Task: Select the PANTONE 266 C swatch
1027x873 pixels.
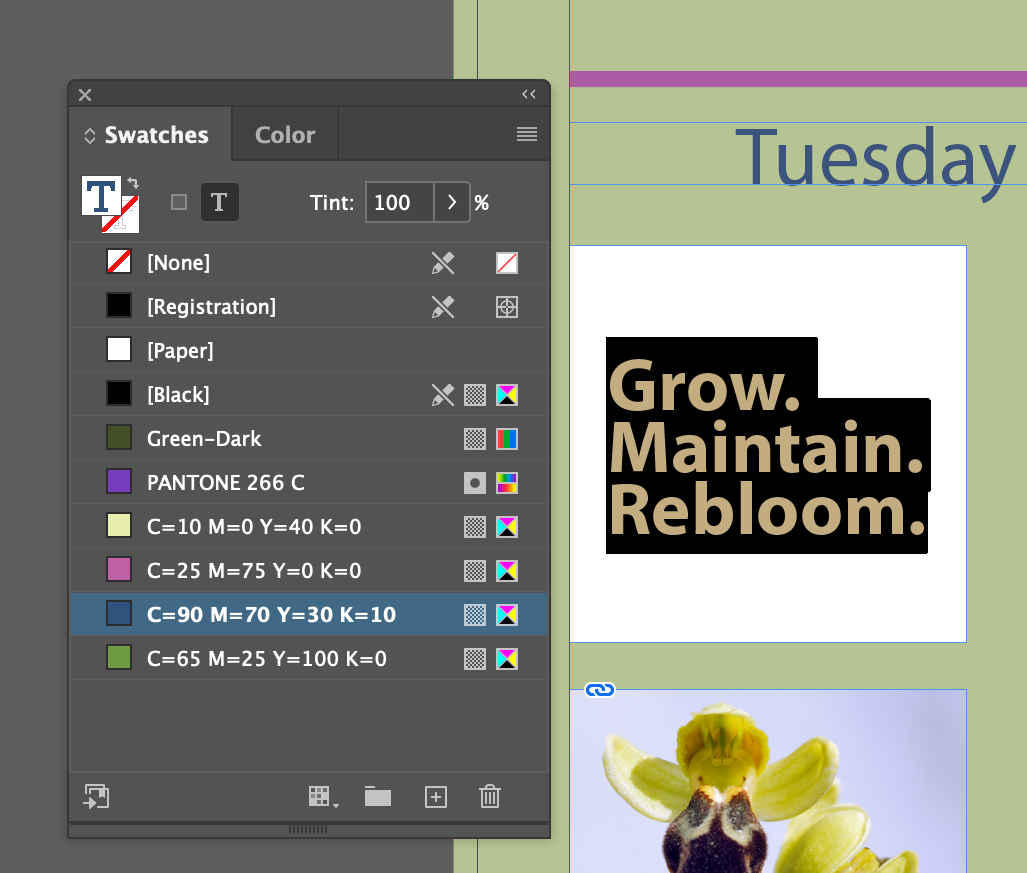Action: coord(308,483)
